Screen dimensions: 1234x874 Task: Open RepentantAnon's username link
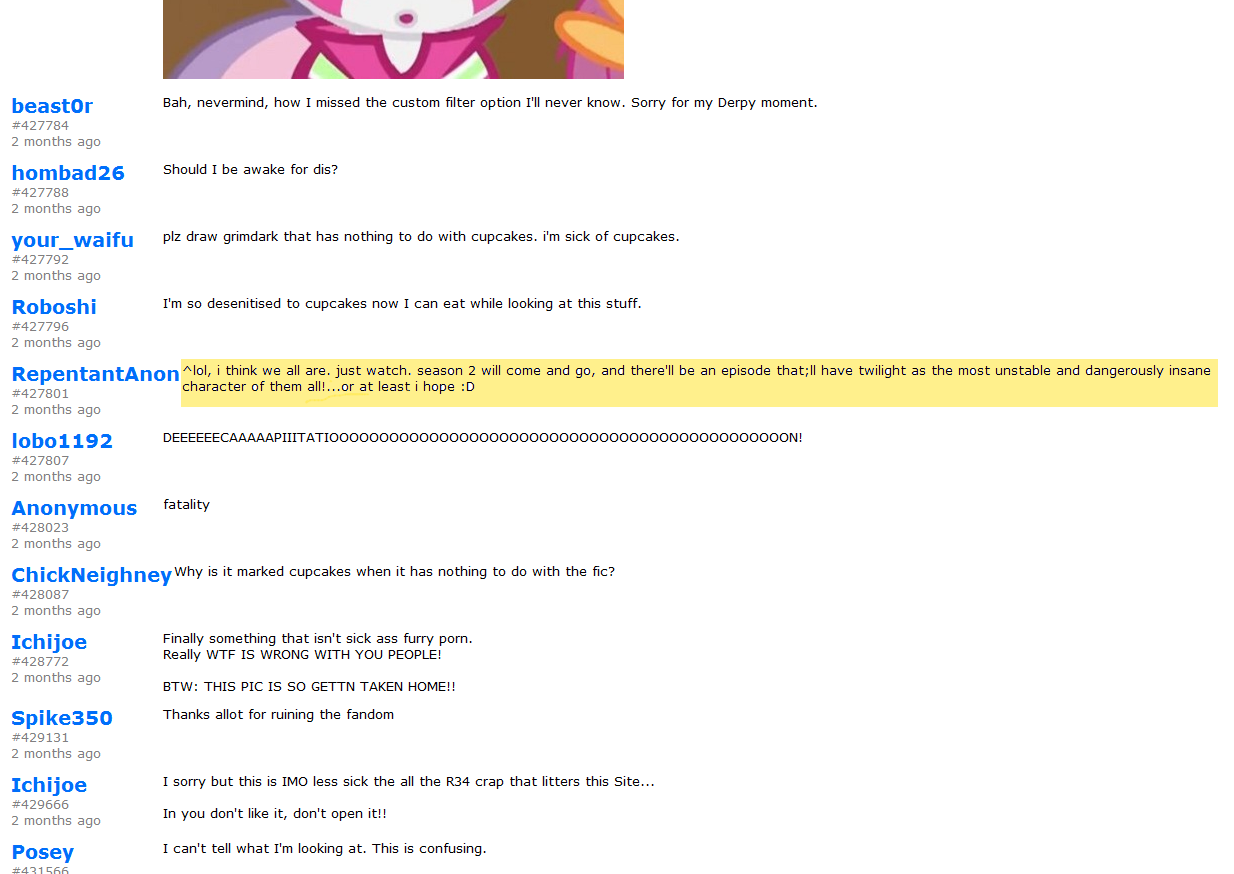[96, 374]
